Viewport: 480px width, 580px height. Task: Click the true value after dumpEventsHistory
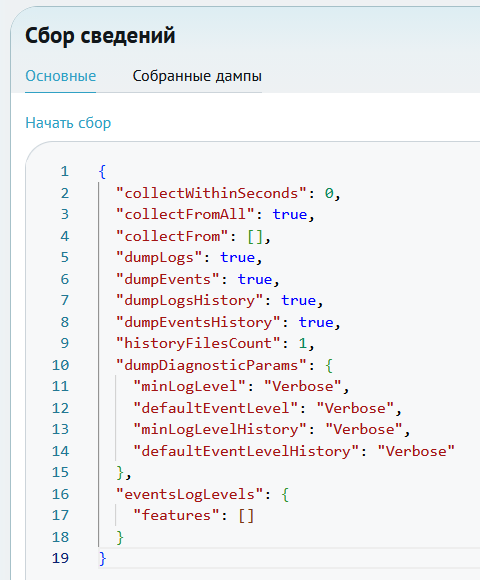(x=316, y=322)
